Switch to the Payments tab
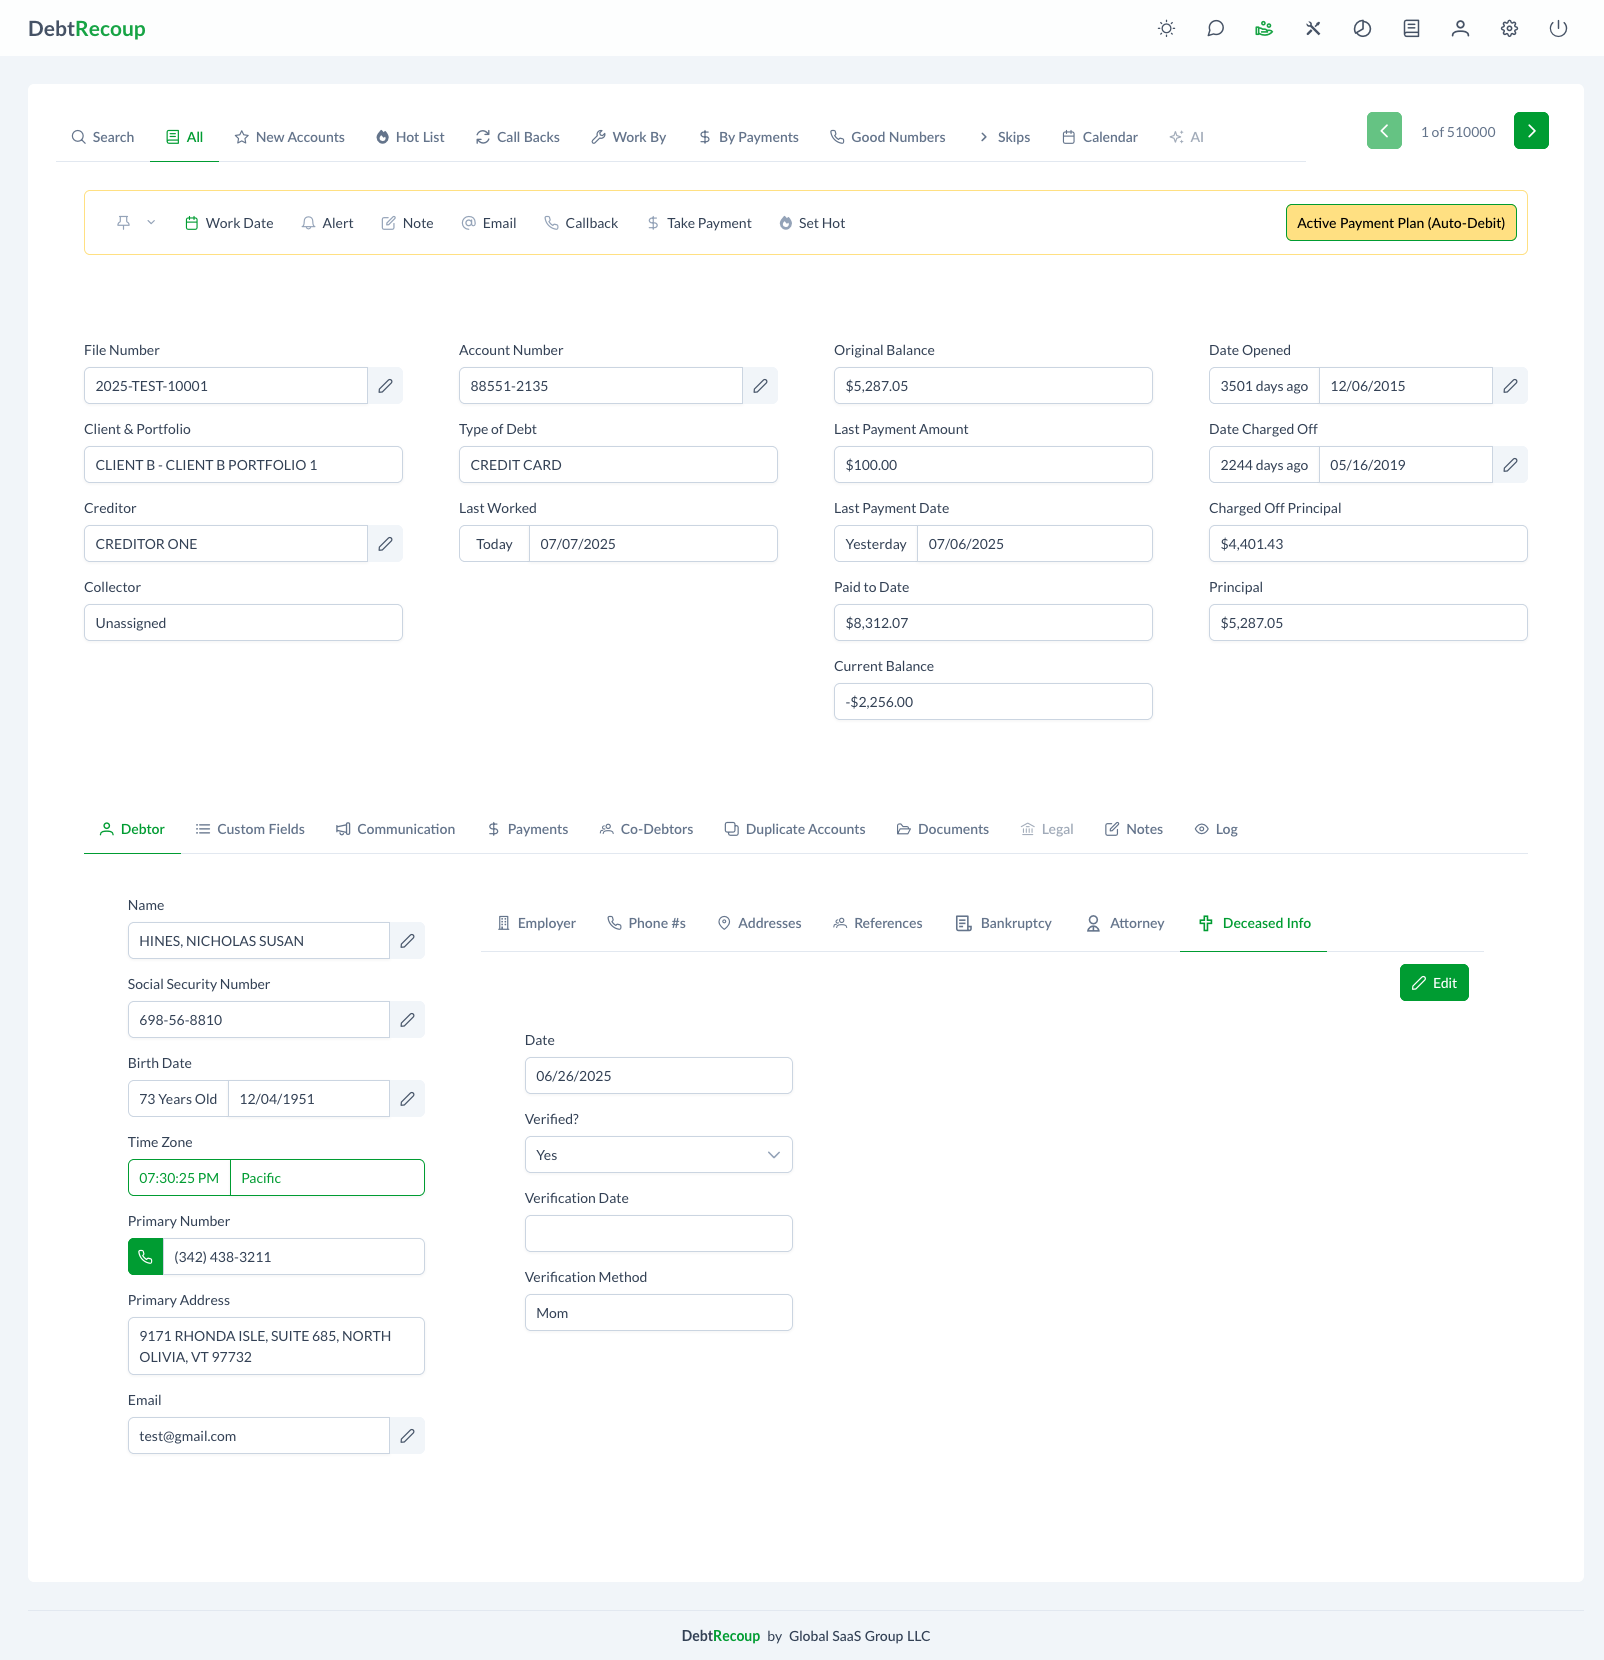The width and height of the screenshot is (1604, 1660). point(528,829)
